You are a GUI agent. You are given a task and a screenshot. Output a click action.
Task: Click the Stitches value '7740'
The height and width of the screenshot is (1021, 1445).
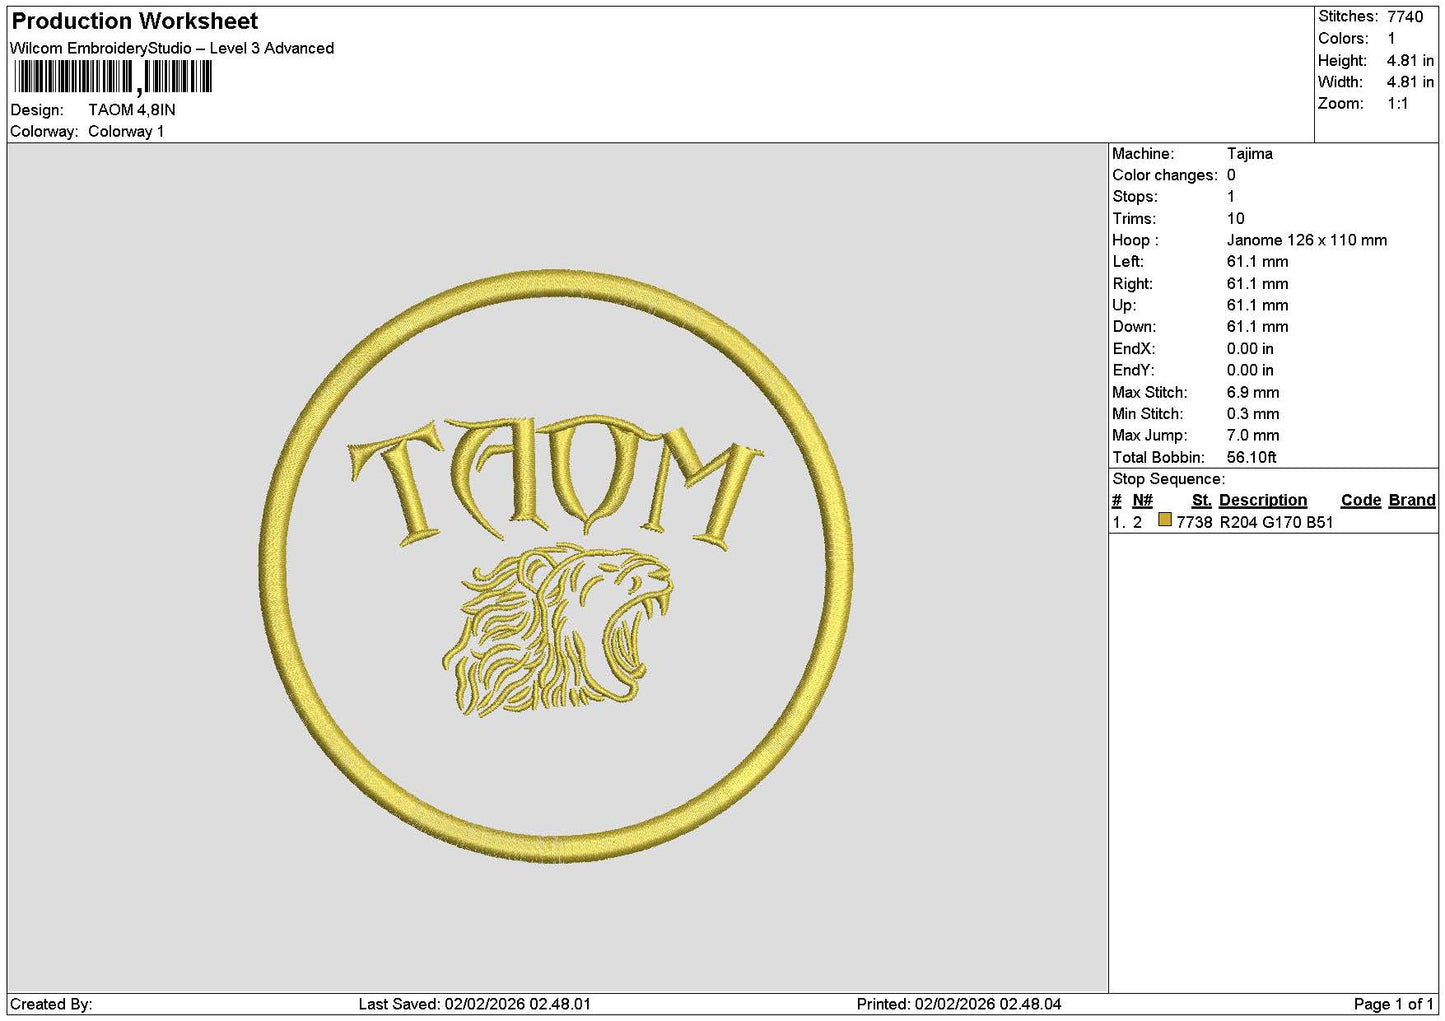click(x=1405, y=16)
